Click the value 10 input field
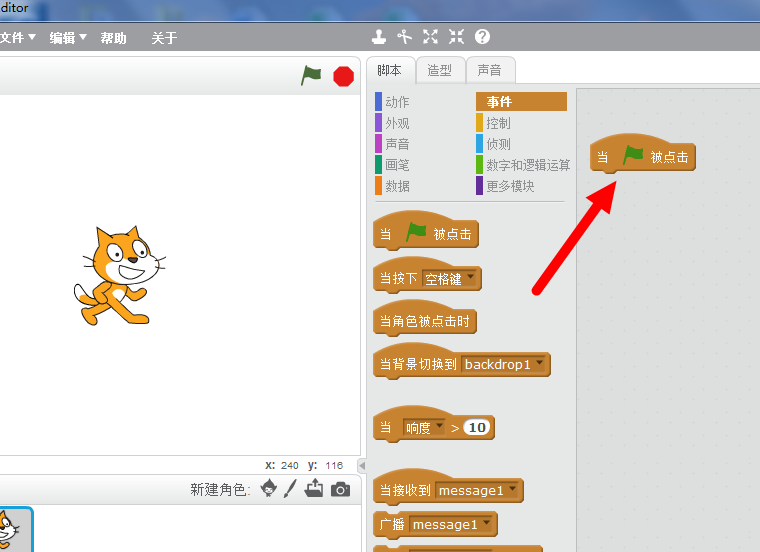 pyautogui.click(x=477, y=427)
